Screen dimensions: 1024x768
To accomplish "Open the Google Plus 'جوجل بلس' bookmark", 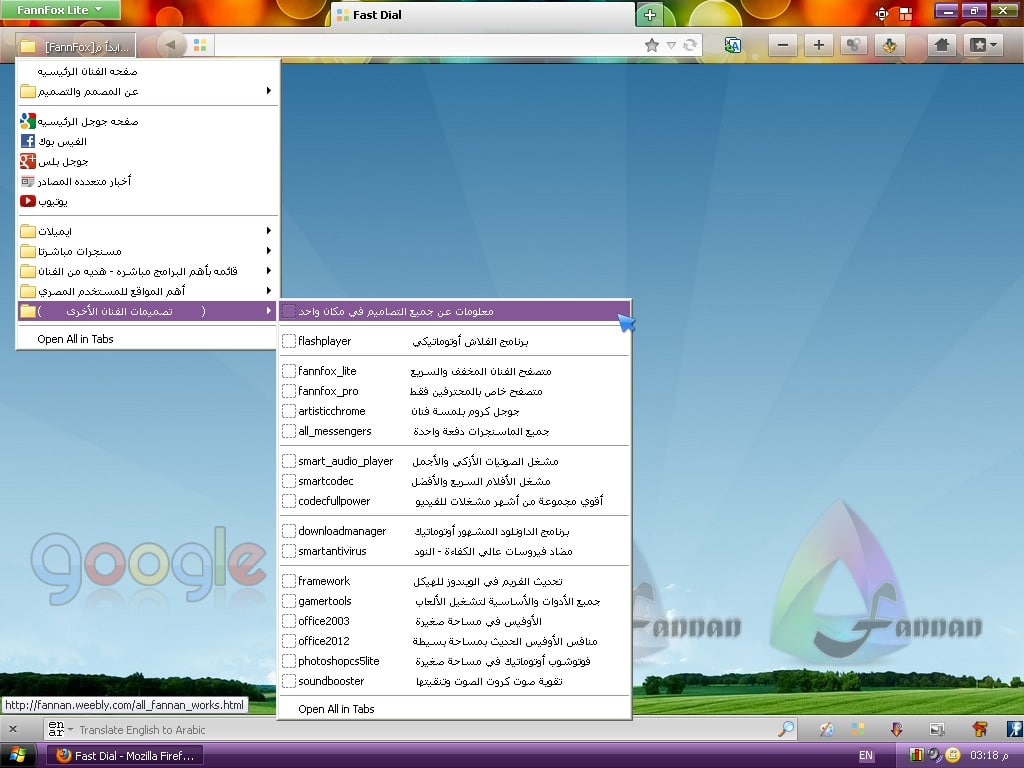I will (148, 161).
